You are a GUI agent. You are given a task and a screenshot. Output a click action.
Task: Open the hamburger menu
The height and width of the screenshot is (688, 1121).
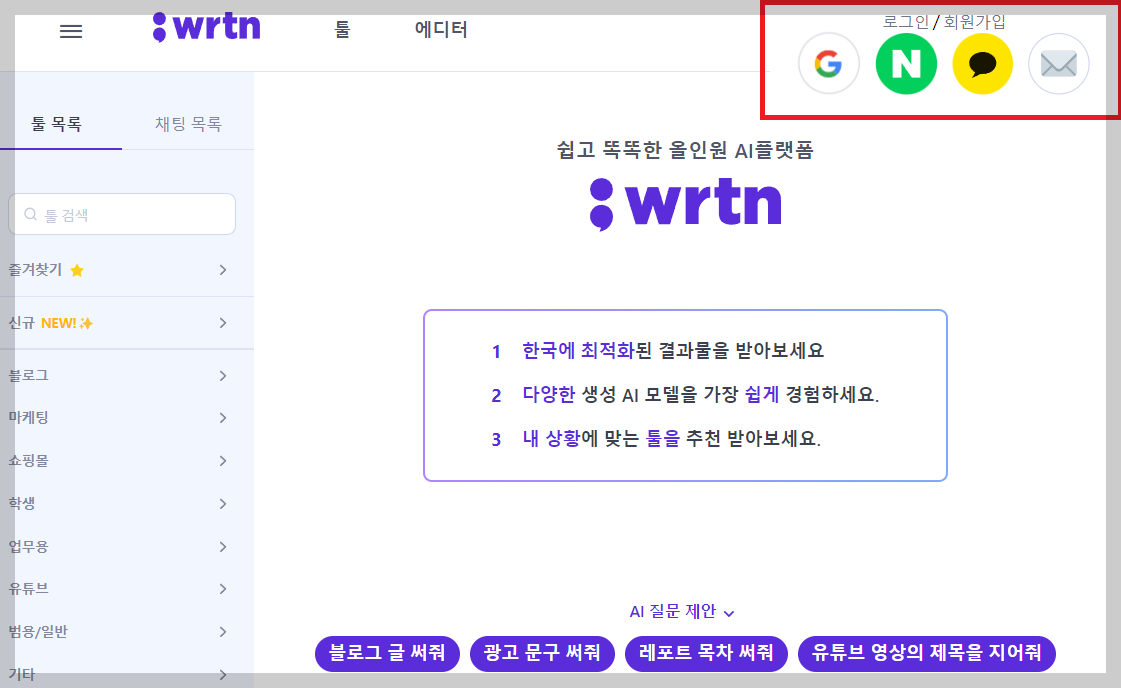point(70,31)
